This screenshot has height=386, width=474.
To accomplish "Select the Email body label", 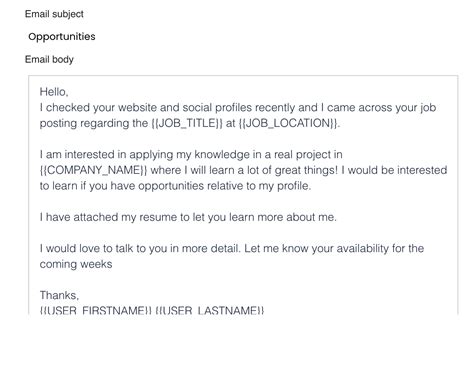I will [x=49, y=59].
